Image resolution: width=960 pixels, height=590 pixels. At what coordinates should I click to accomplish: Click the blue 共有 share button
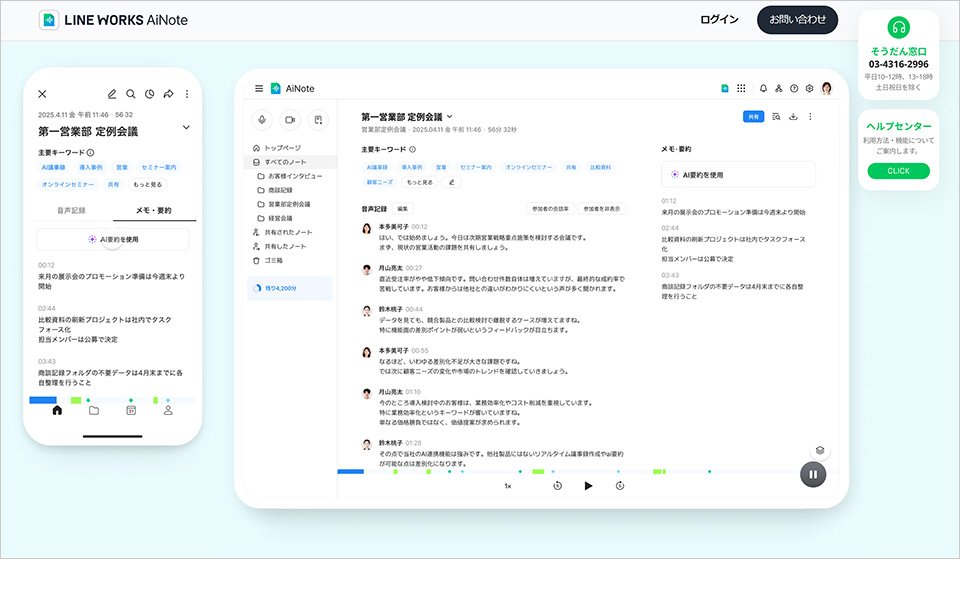(753, 116)
